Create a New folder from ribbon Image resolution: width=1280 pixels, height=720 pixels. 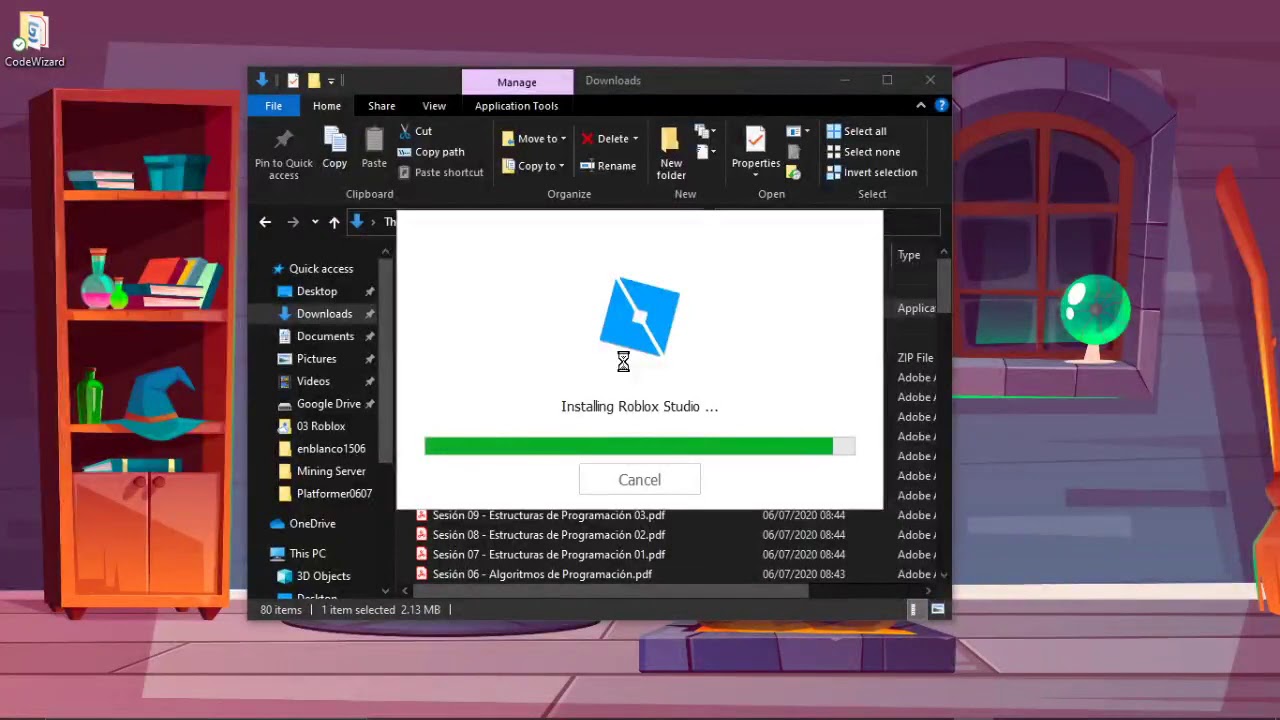tap(671, 154)
